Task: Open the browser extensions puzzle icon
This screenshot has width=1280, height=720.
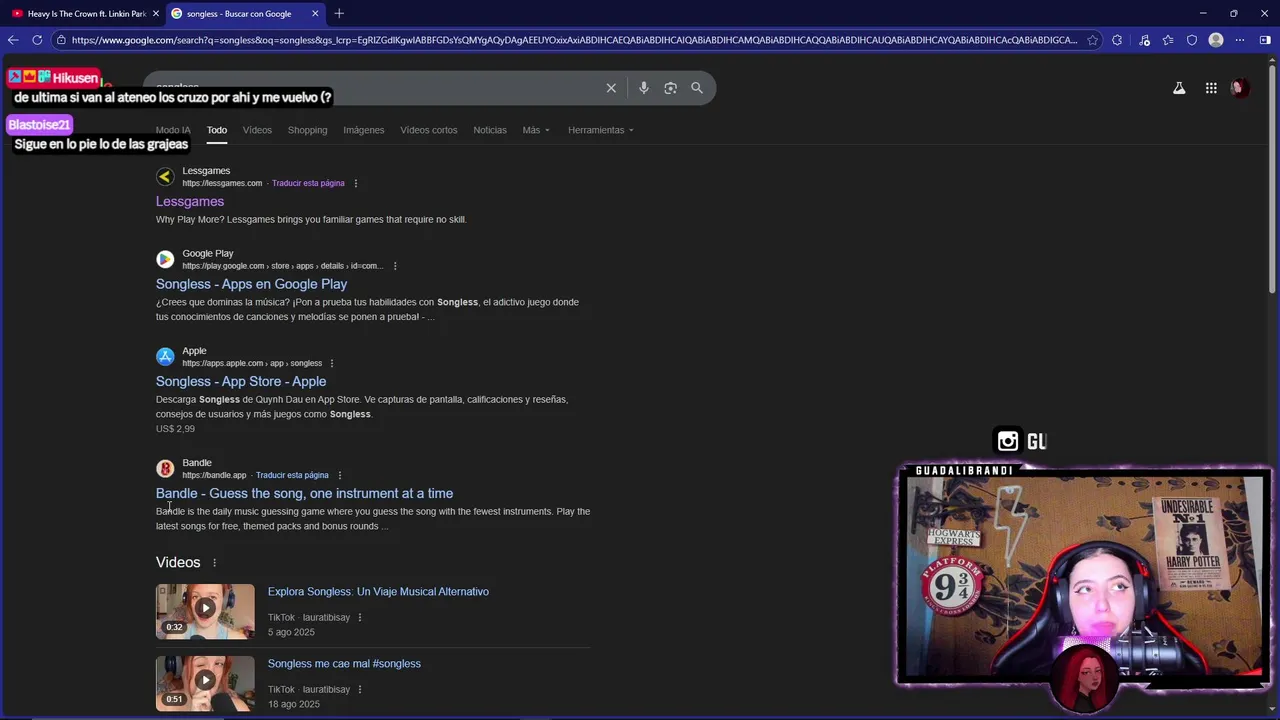Action: tap(1117, 40)
